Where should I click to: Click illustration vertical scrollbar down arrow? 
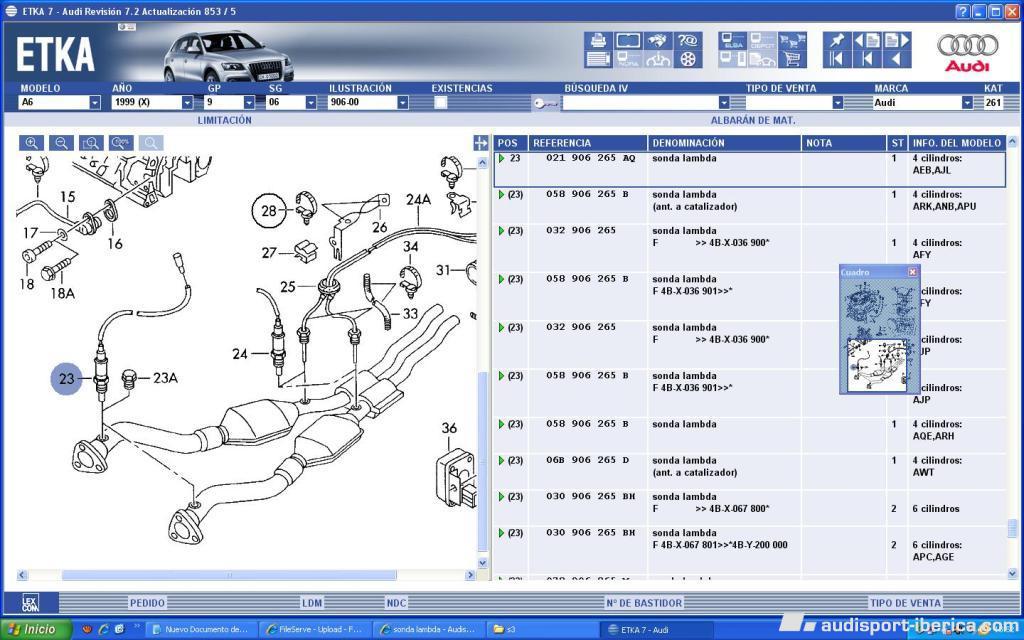(x=483, y=562)
